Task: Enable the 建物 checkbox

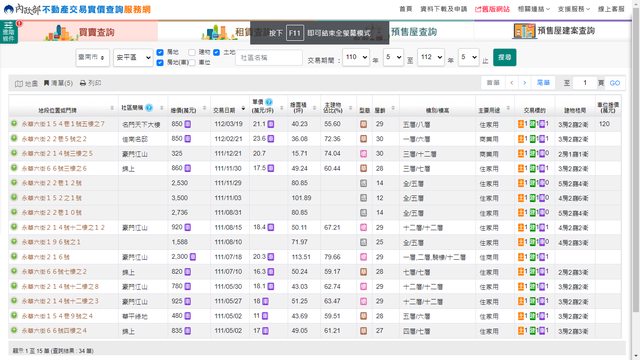Action: coord(192,52)
